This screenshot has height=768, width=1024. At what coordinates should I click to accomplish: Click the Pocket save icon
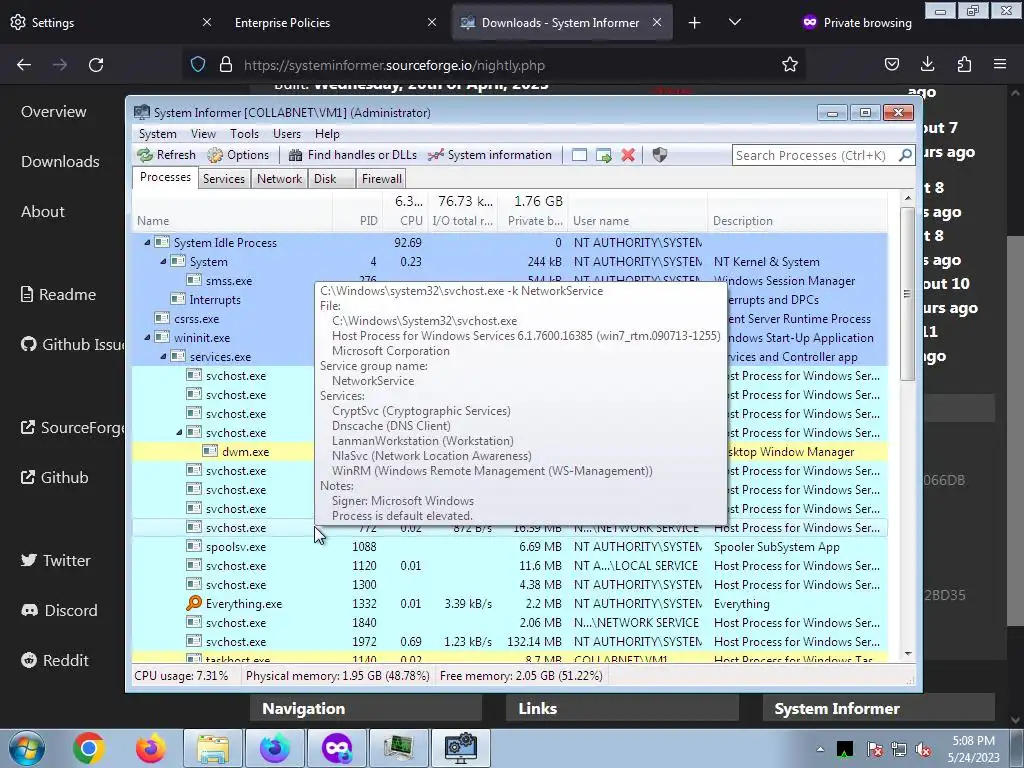coord(891,64)
